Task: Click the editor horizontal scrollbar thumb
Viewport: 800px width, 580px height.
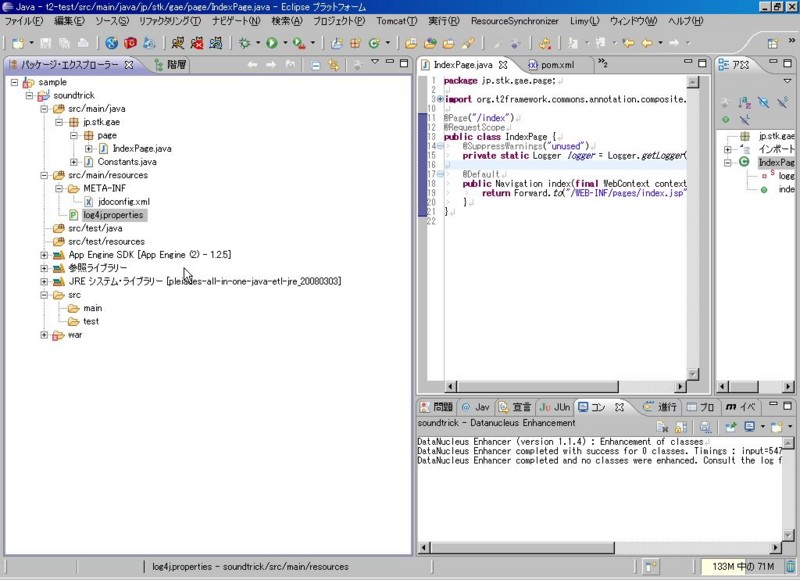Action: [x=537, y=386]
